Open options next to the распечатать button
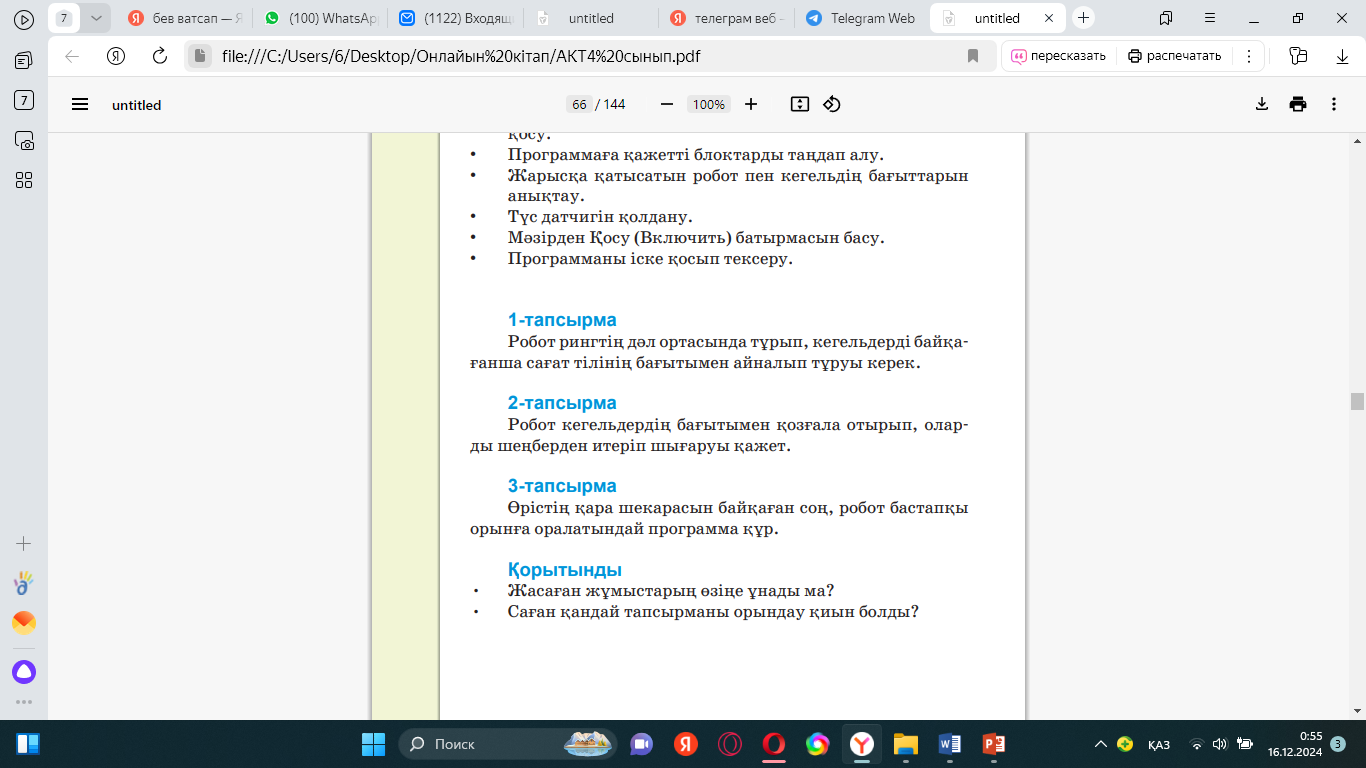Screen dimensions: 1366x768 [1249, 56]
